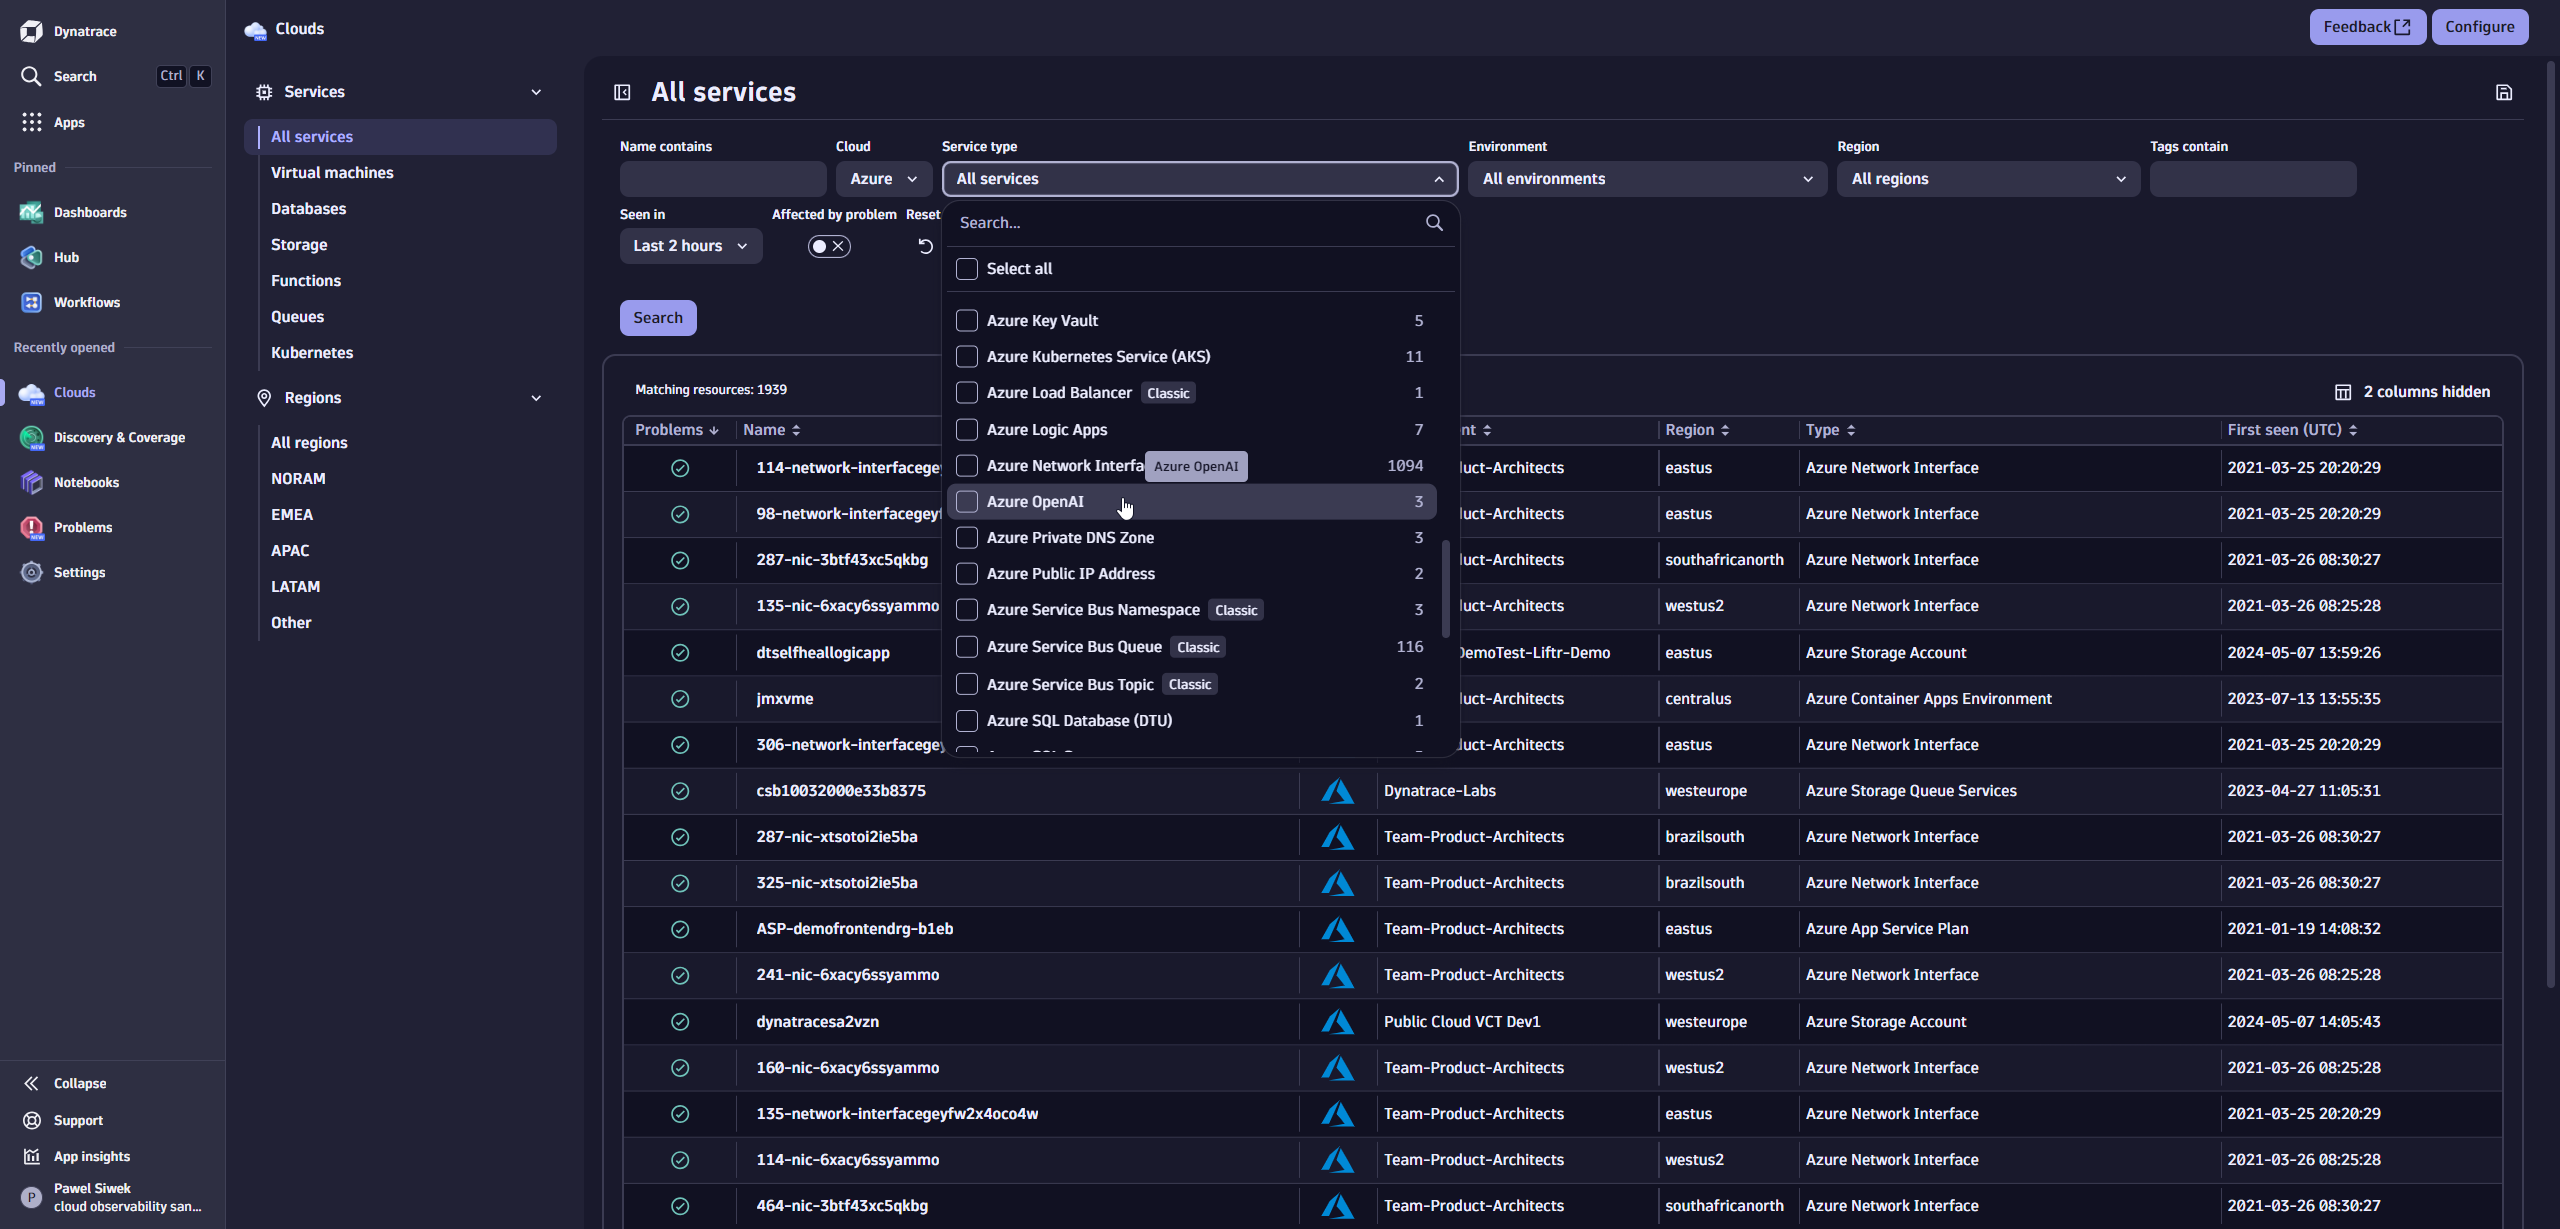Toggle the Affected by problem switch

coord(828,245)
